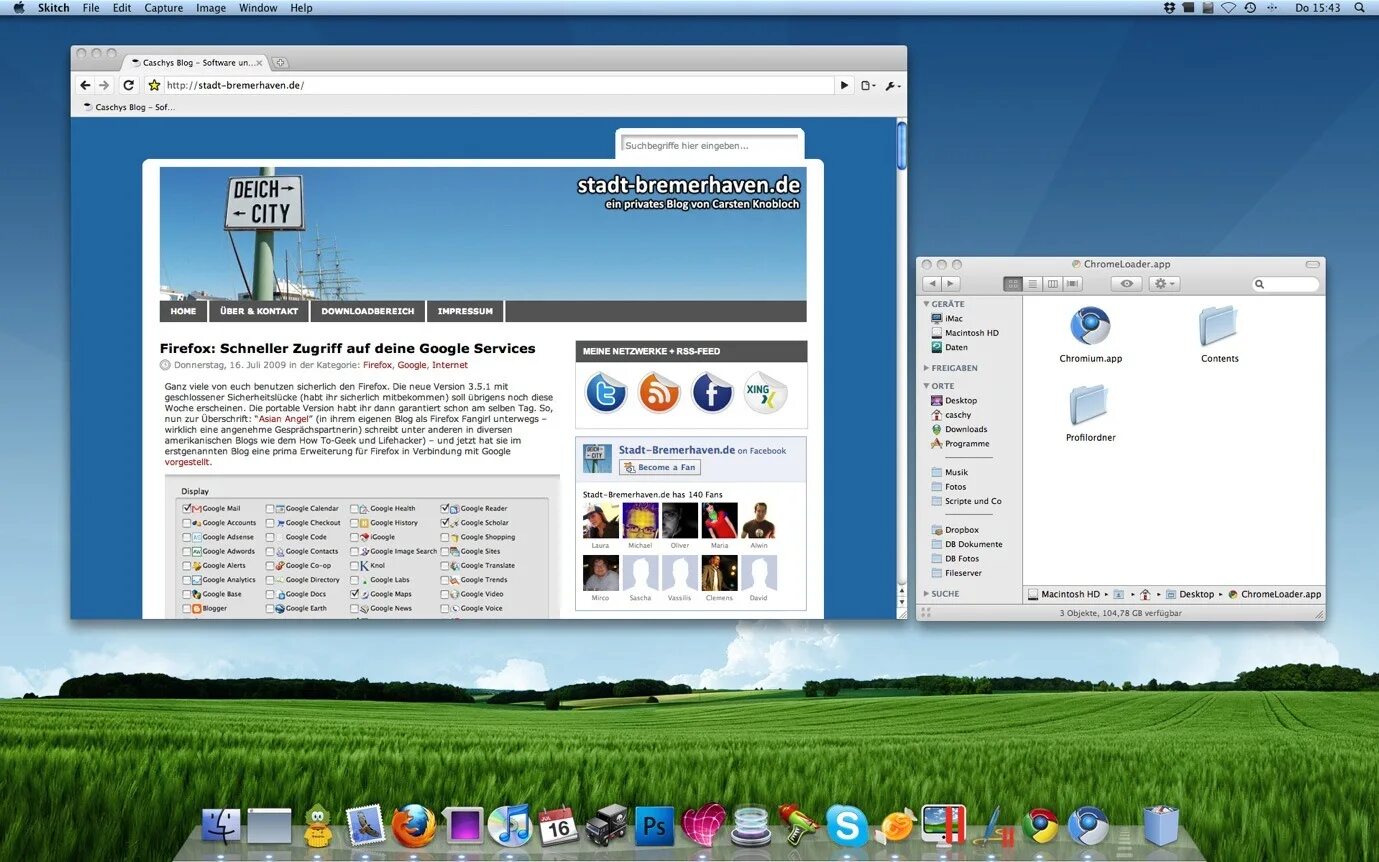Screen dimensions: 1379x862
Task: Check the Google Docs checkbox
Action: click(x=270, y=594)
